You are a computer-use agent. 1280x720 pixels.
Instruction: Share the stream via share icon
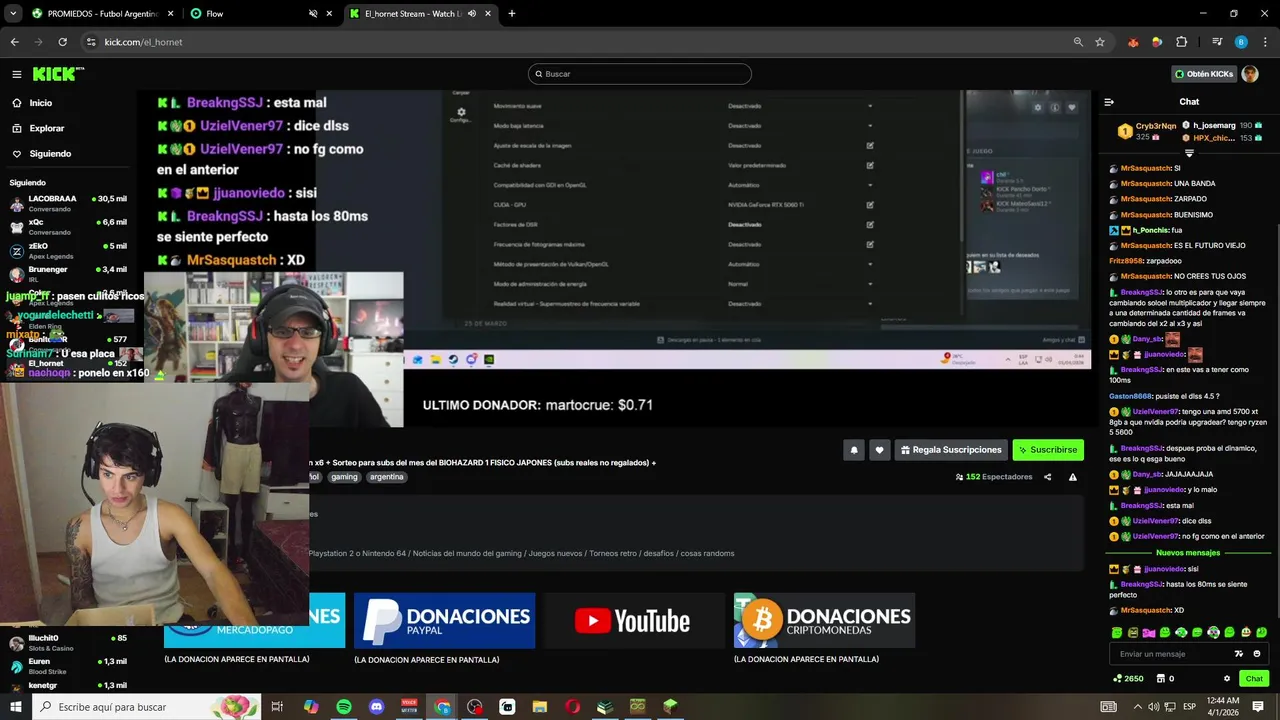click(1047, 477)
